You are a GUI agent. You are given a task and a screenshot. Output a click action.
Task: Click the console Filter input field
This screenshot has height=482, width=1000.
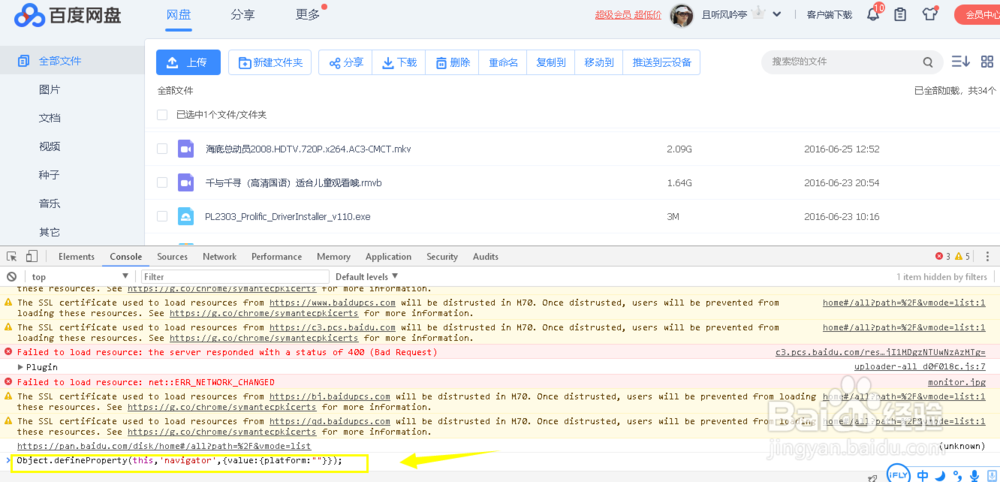[x=235, y=277]
